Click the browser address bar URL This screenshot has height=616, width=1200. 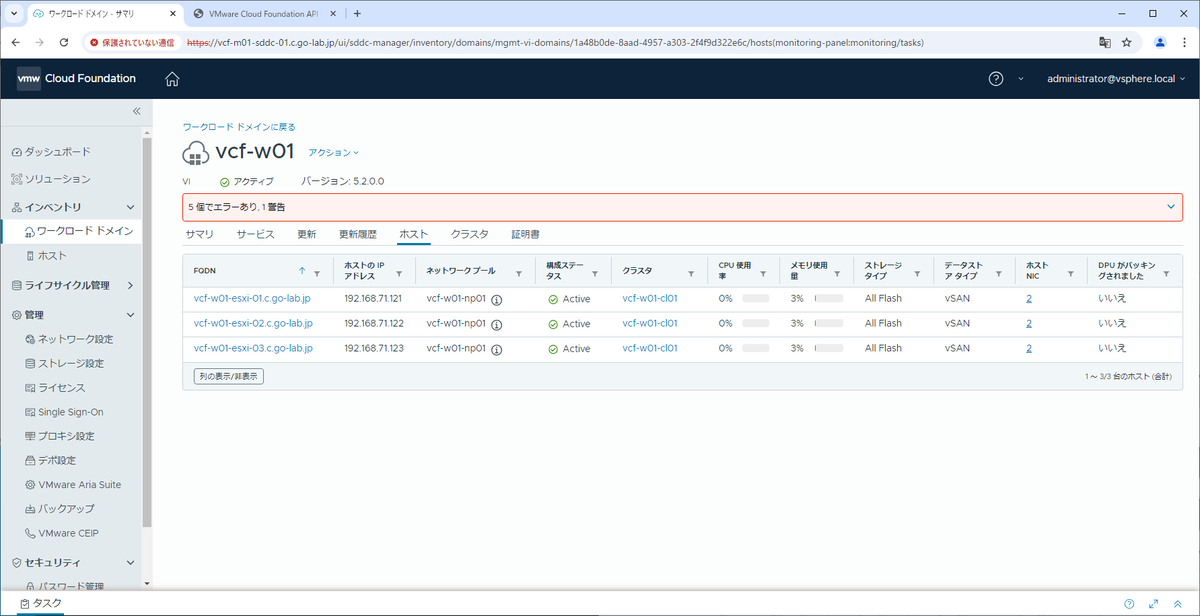pyautogui.click(x=555, y=43)
